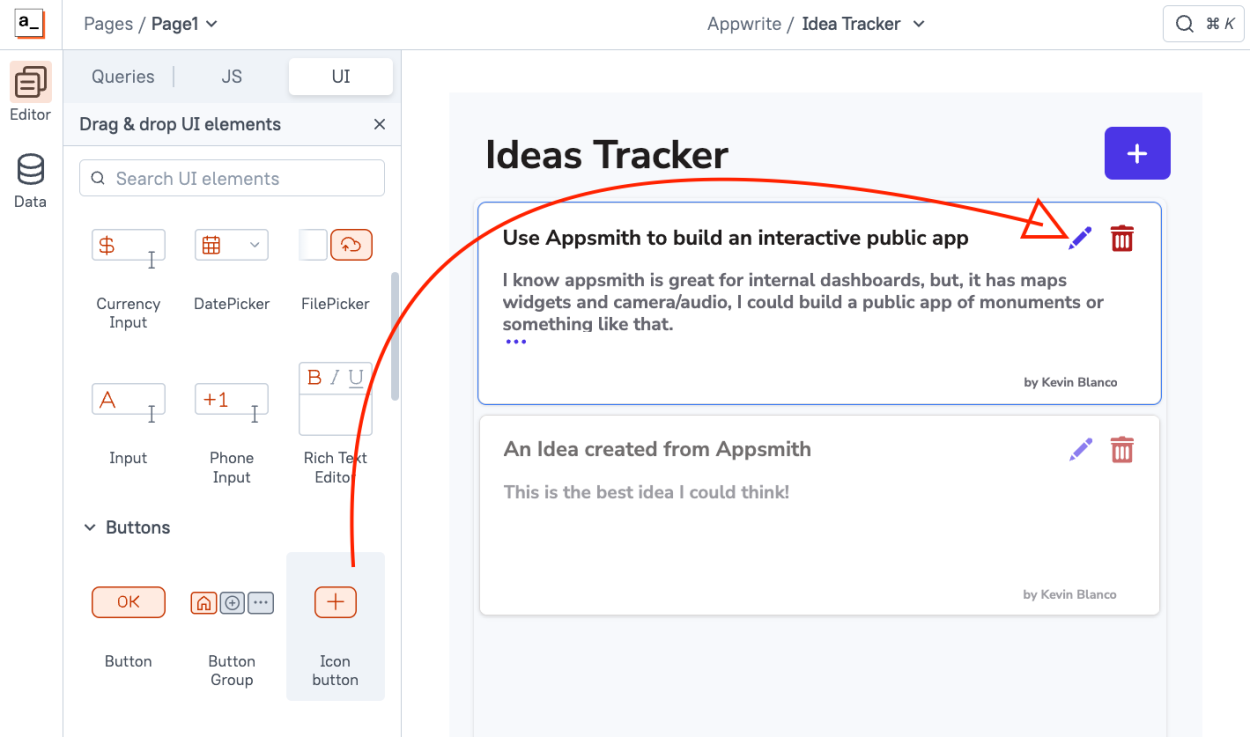Switch to the Queries tab
This screenshot has width=1250, height=737.
(x=122, y=76)
